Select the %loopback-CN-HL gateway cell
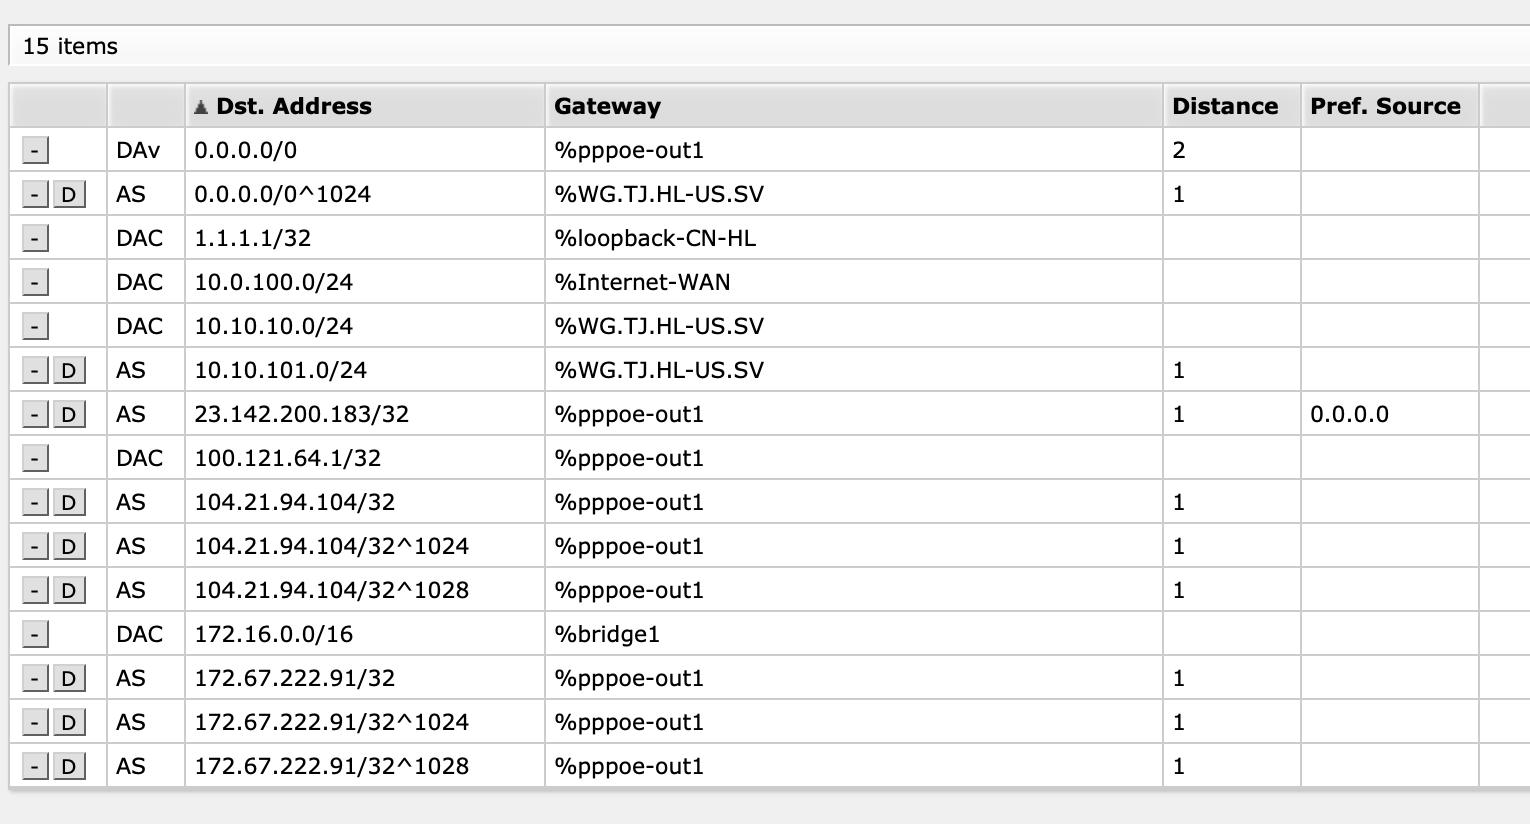 (655, 238)
